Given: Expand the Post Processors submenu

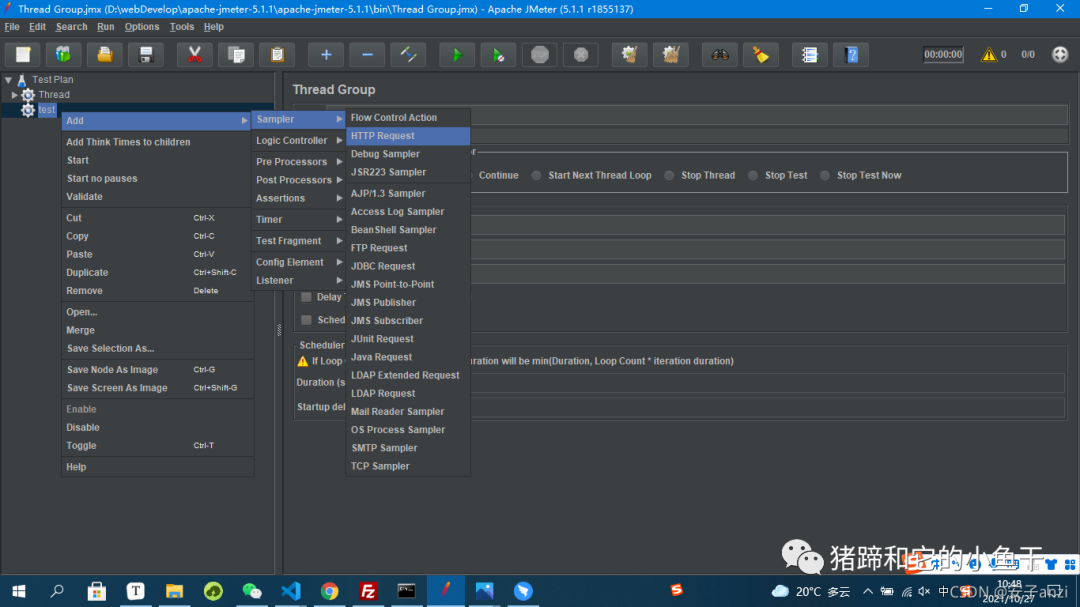Looking at the screenshot, I should [298, 180].
